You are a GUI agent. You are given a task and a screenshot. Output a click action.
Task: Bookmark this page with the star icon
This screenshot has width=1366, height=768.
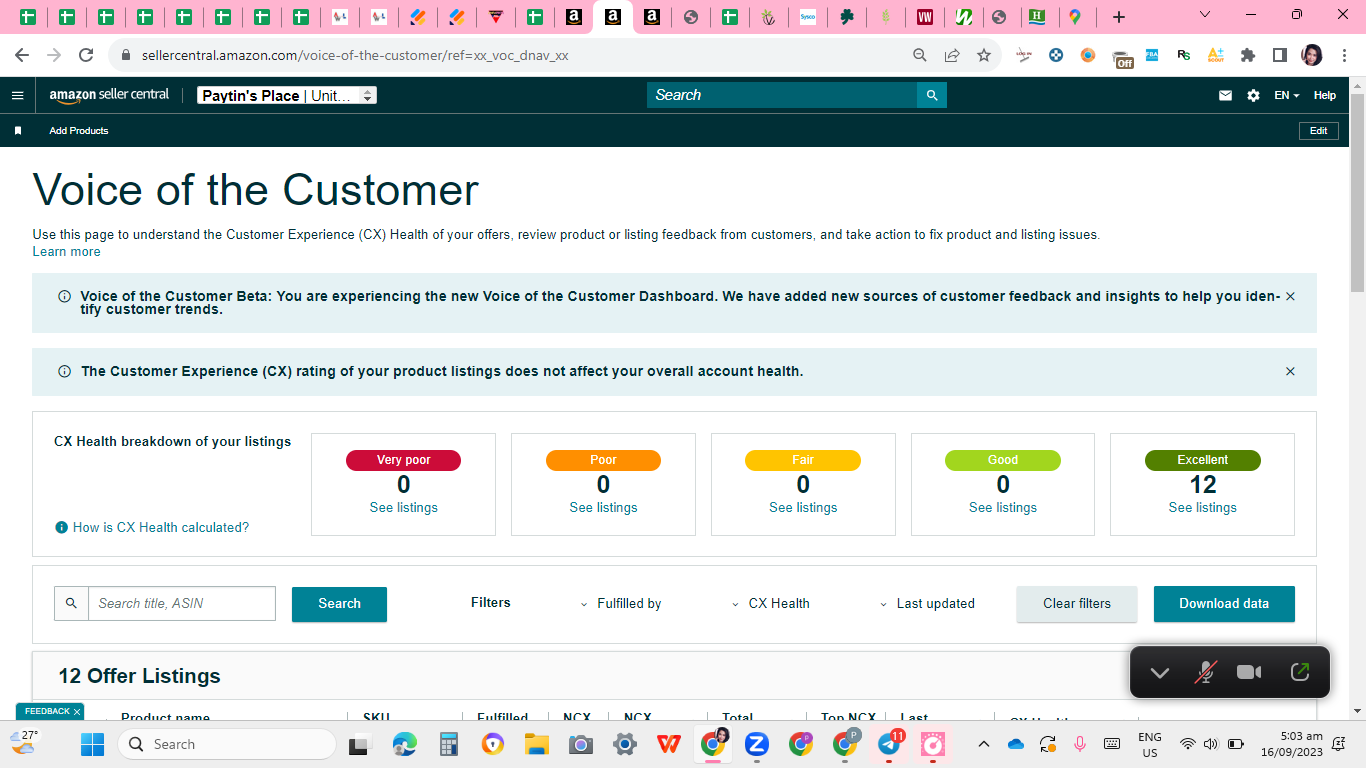tap(984, 56)
